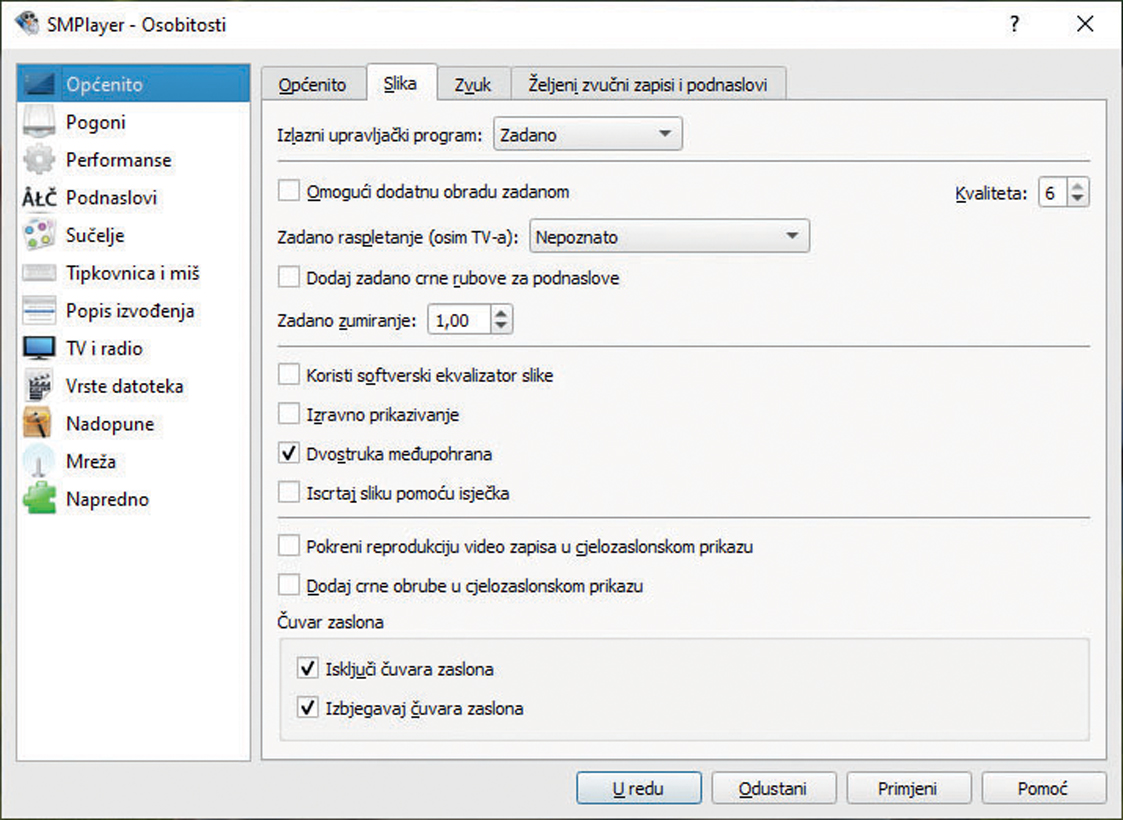
Task: Select the Vrste datoteka clapperboard icon
Action: click(39, 386)
